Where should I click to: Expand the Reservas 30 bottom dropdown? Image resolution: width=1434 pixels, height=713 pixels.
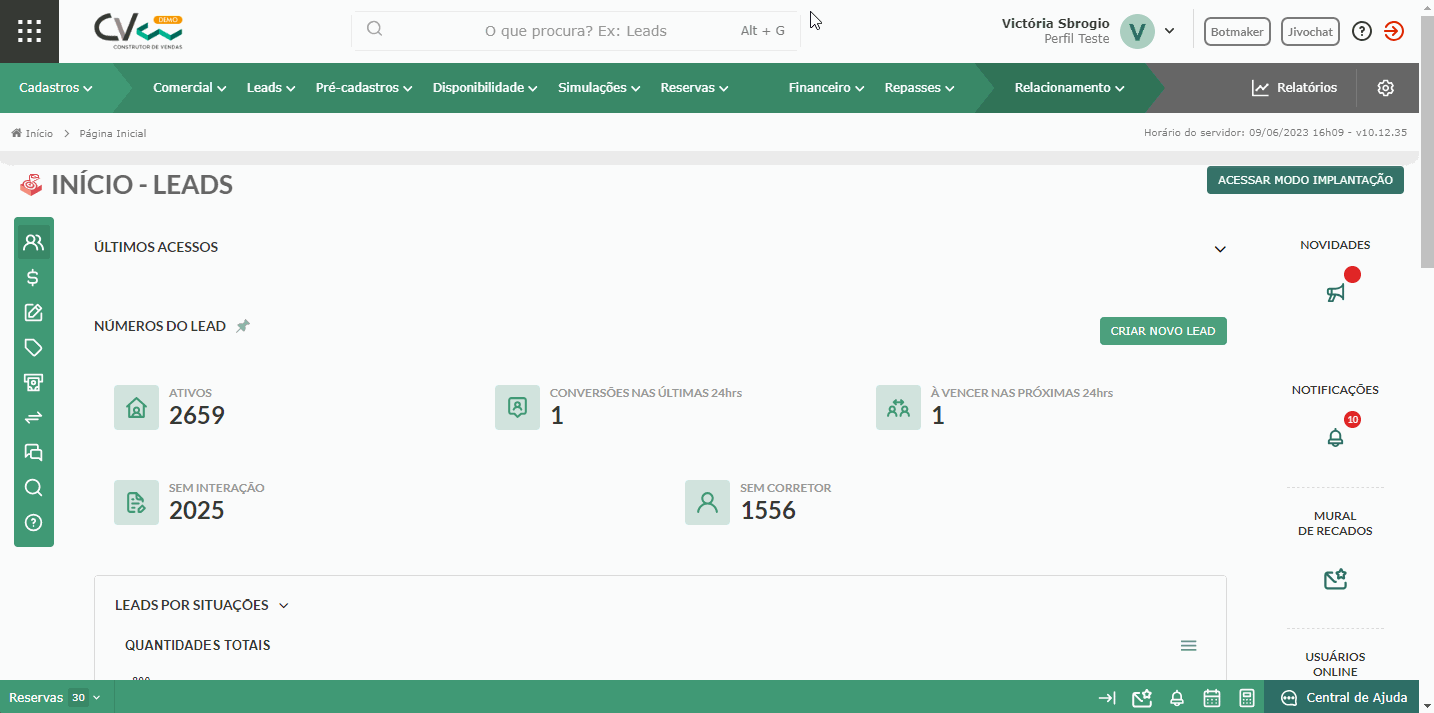tap(55, 698)
